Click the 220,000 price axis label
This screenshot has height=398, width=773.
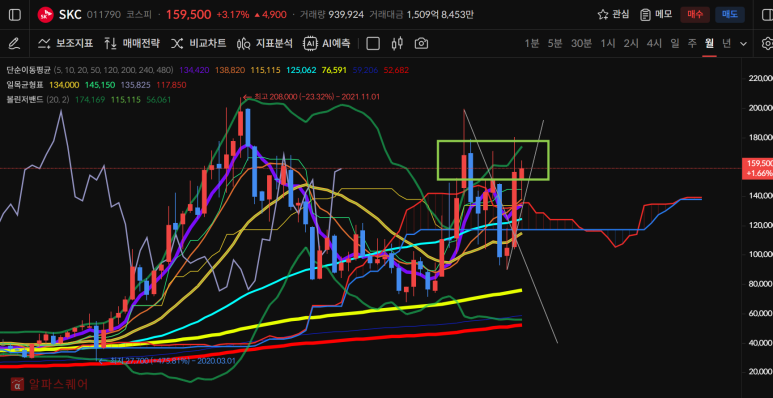(760, 78)
